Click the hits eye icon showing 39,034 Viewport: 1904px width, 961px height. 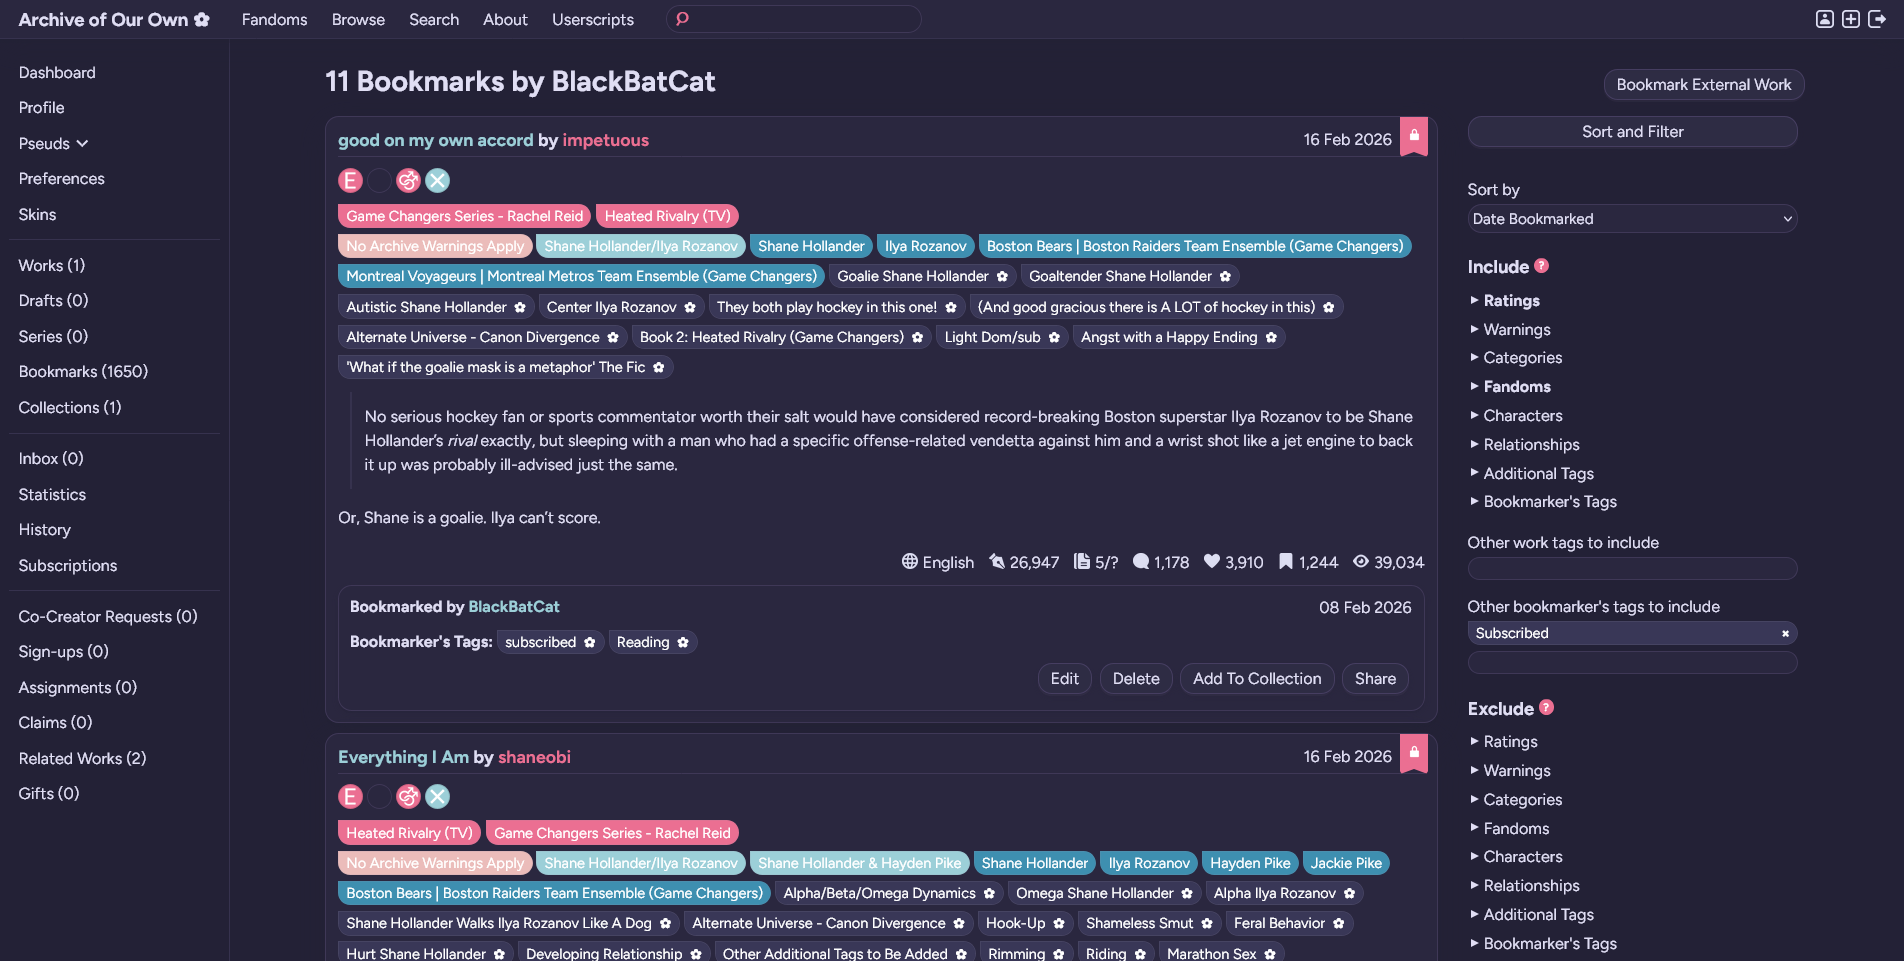[1361, 561]
